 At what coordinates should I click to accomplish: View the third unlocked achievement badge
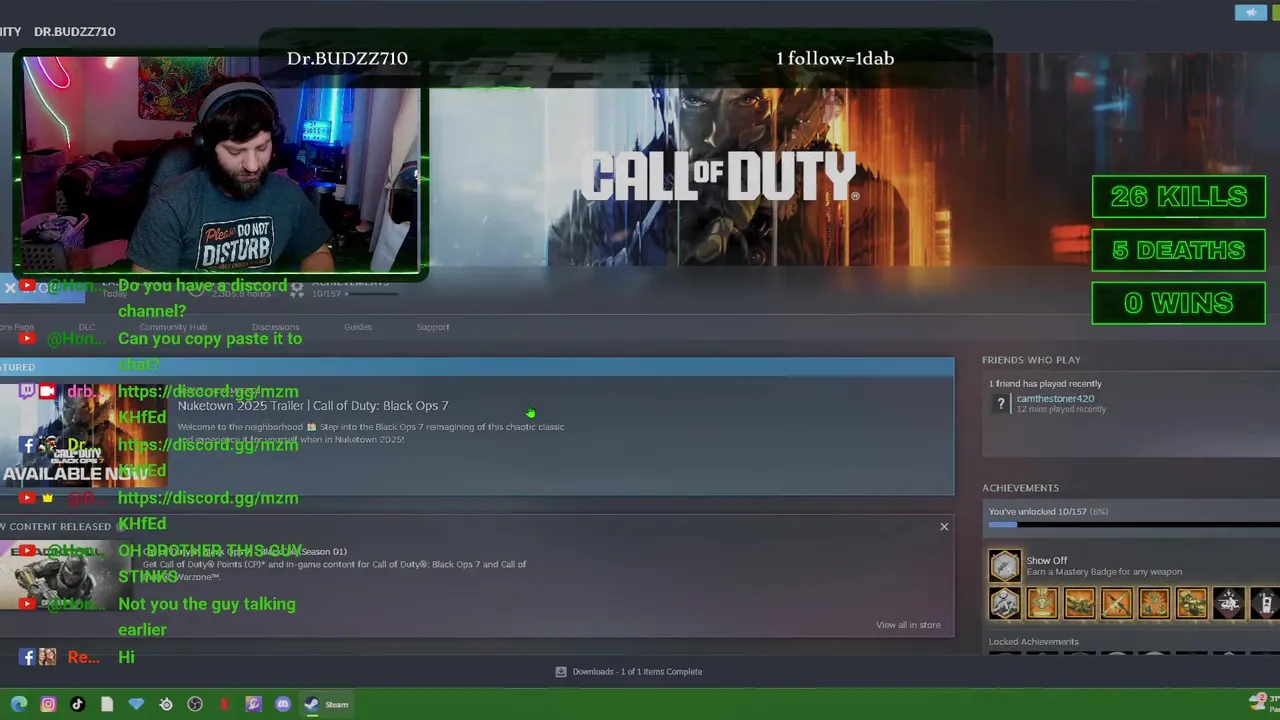click(1079, 603)
